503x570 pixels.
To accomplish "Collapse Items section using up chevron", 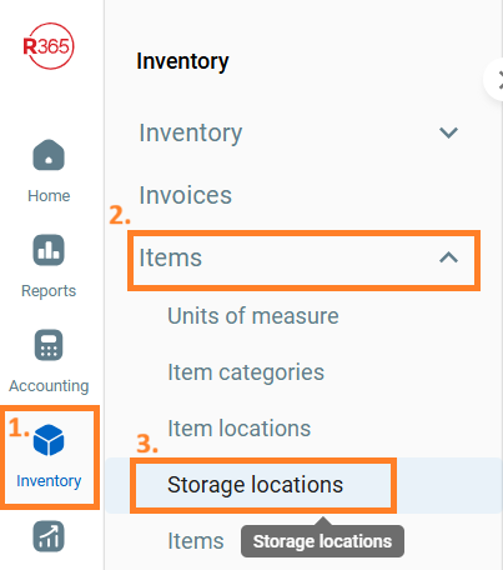I will 449,258.
